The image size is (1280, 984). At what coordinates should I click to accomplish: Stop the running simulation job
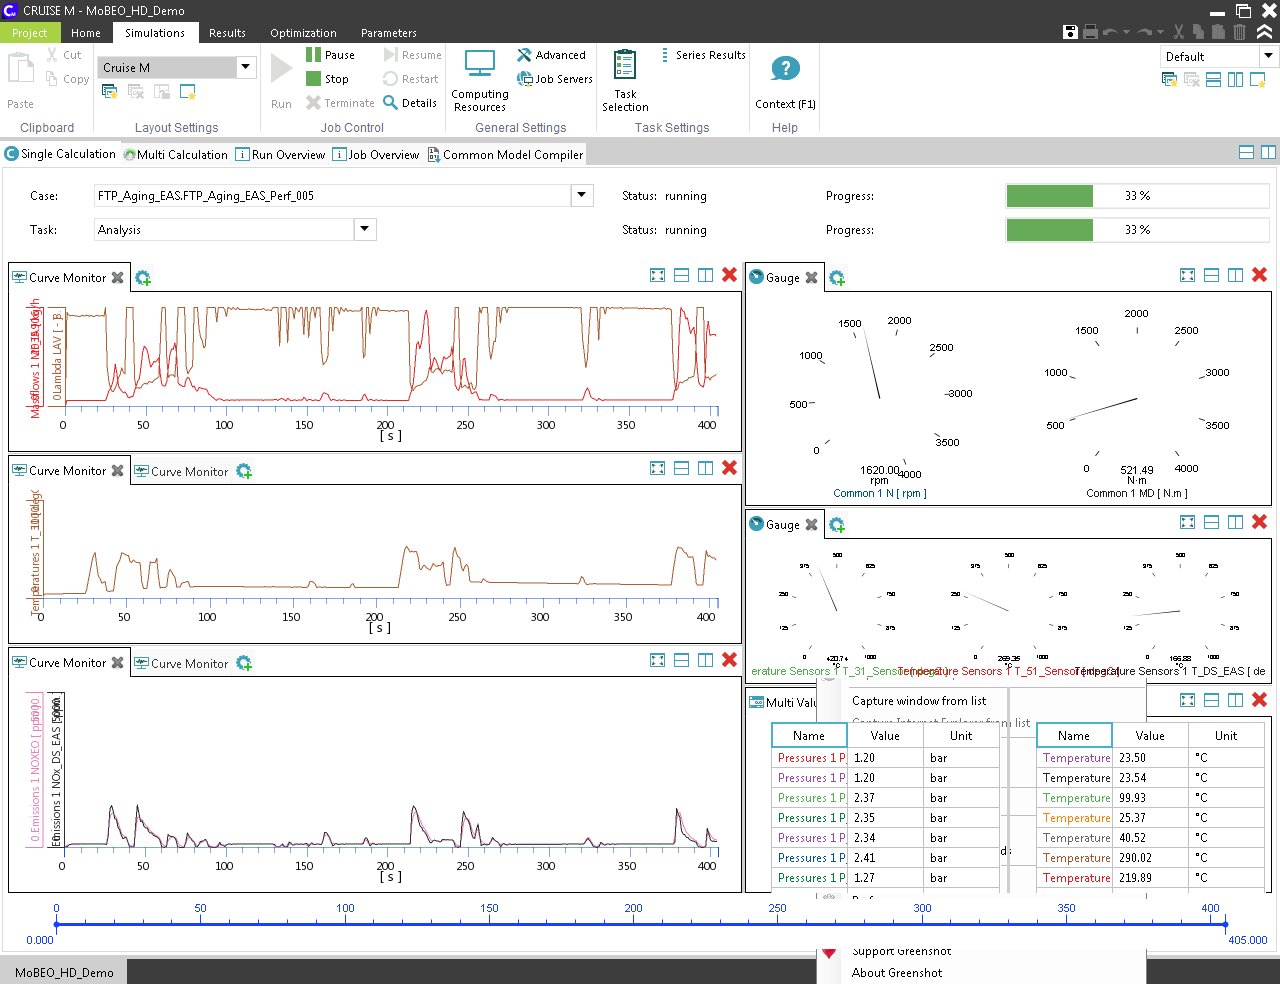(x=328, y=79)
